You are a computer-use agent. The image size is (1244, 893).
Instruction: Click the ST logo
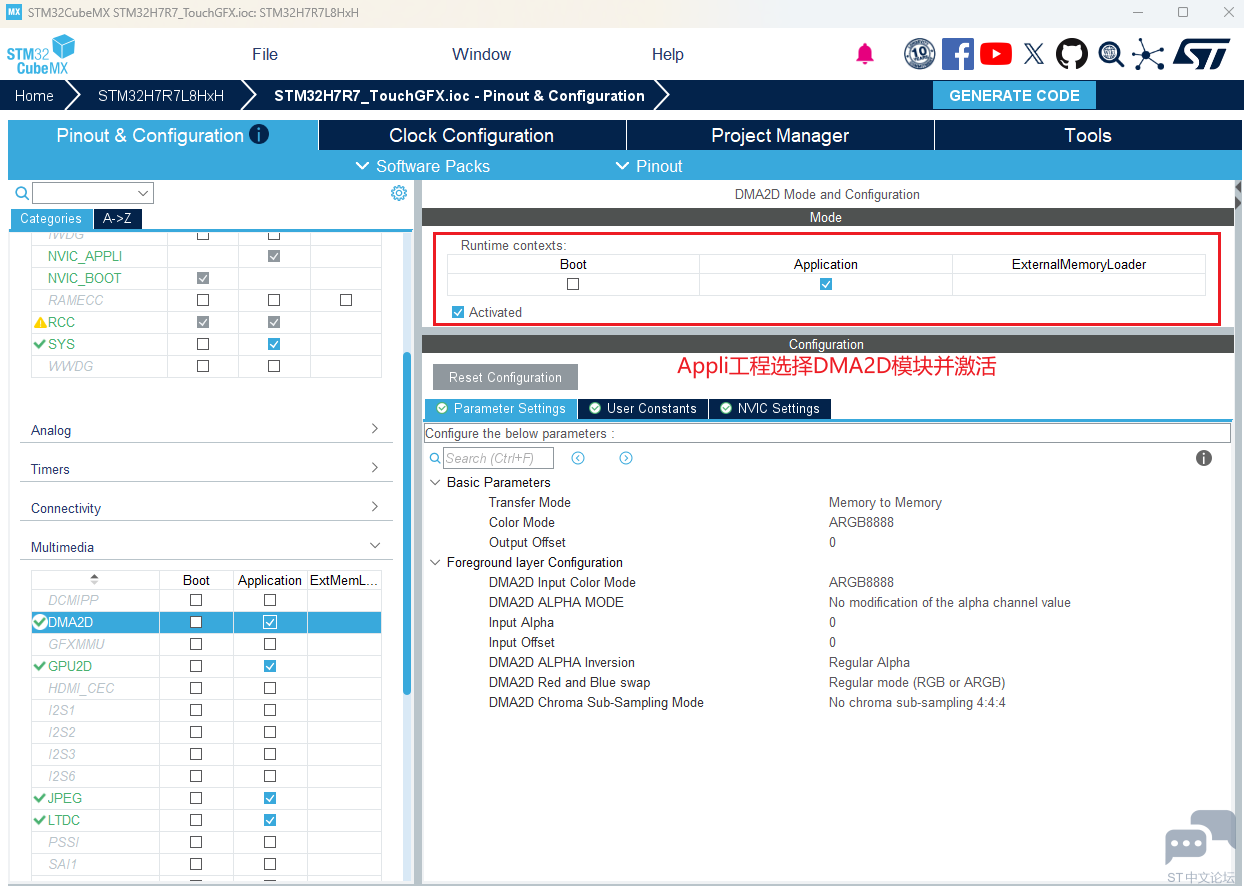(1201, 54)
